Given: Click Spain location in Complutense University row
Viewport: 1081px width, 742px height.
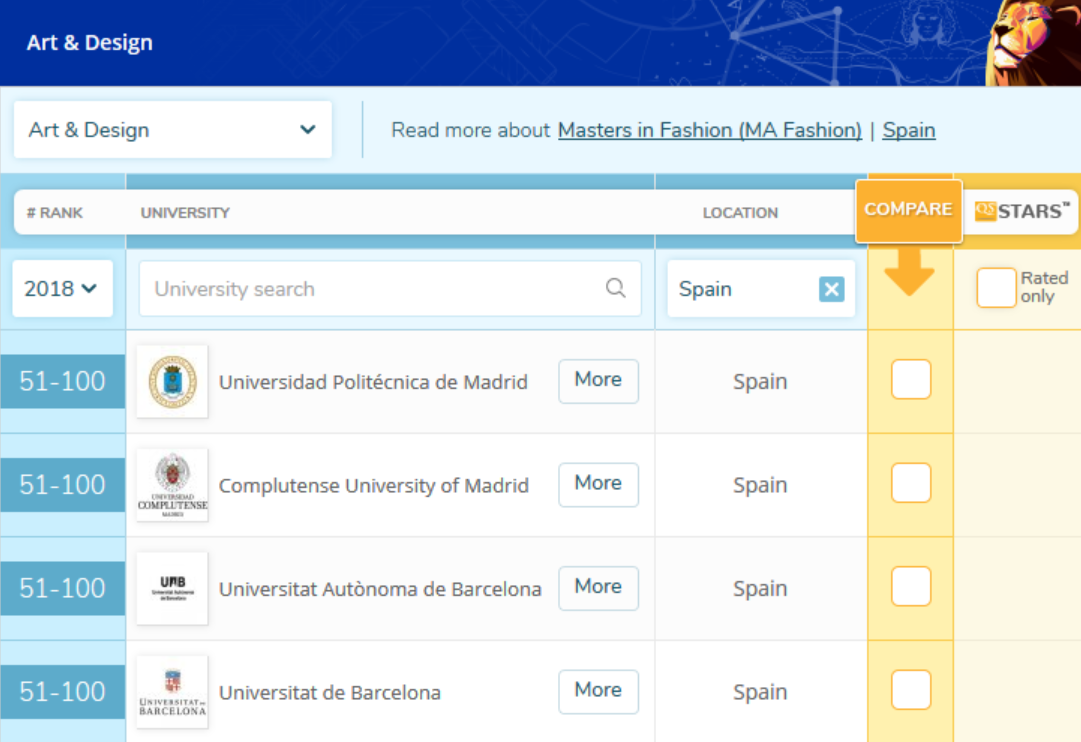Looking at the screenshot, I should [x=760, y=485].
